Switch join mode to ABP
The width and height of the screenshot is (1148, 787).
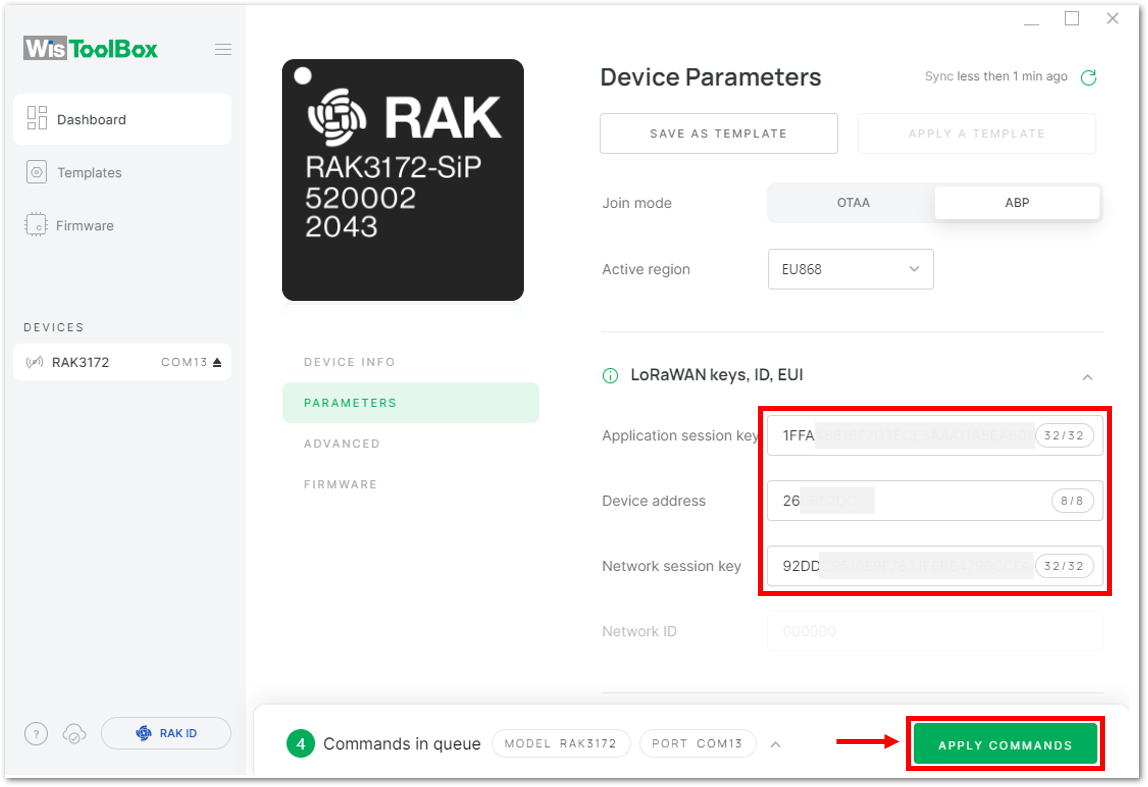pyautogui.click(x=1017, y=203)
